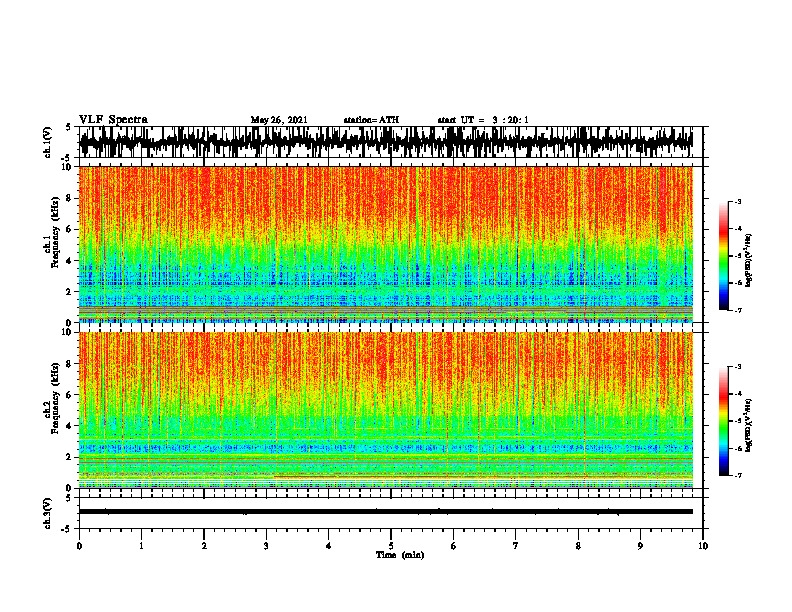Click the ch.2 colorbar unit label log(PSD)
Image resolution: width=792 pixels, height=612 pixels.
coord(749,425)
